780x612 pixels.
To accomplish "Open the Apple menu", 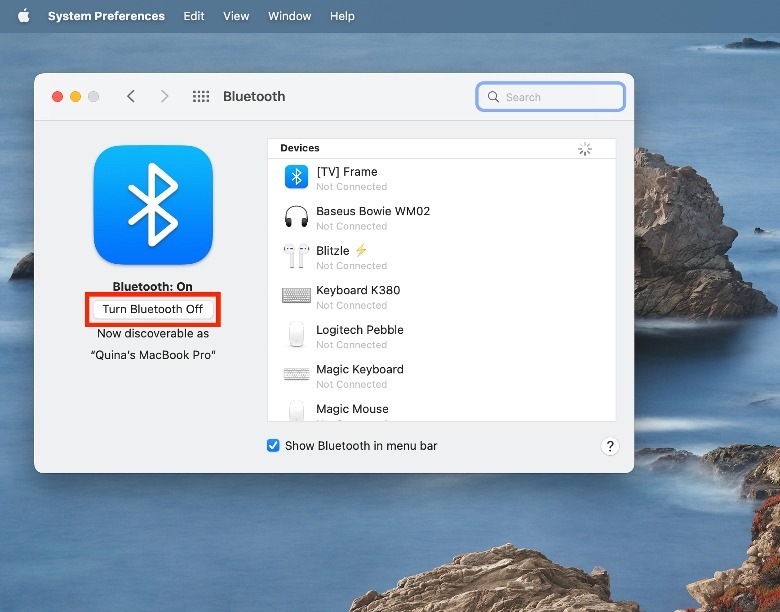I will click(23, 16).
